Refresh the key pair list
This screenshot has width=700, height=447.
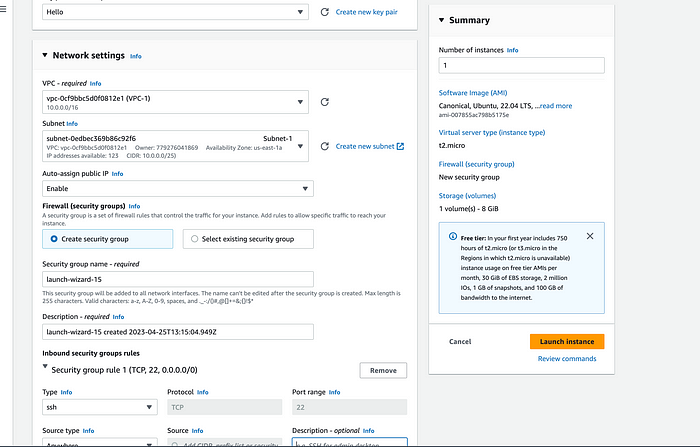(x=325, y=12)
